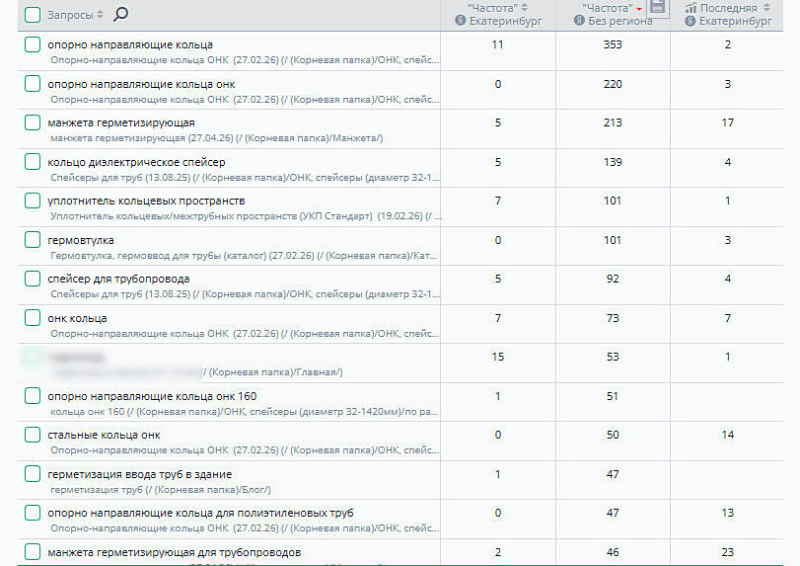Open the Корневая папка/Главная path link
The image size is (800, 566).
pos(273,372)
